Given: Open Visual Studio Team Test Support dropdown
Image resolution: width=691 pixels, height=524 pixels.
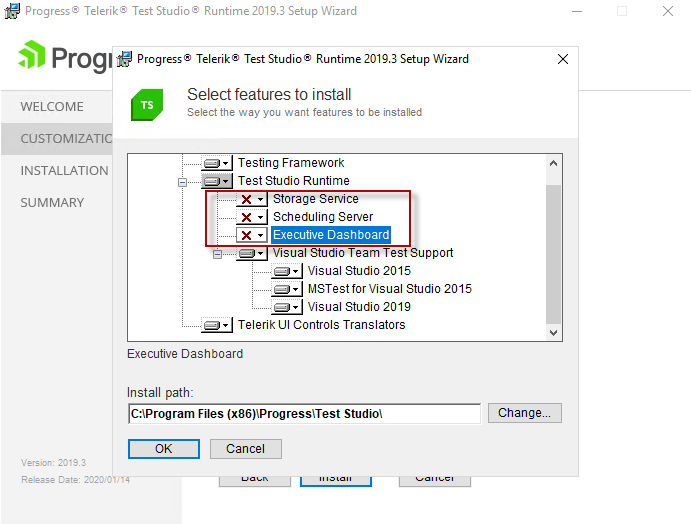Looking at the screenshot, I should click(252, 253).
